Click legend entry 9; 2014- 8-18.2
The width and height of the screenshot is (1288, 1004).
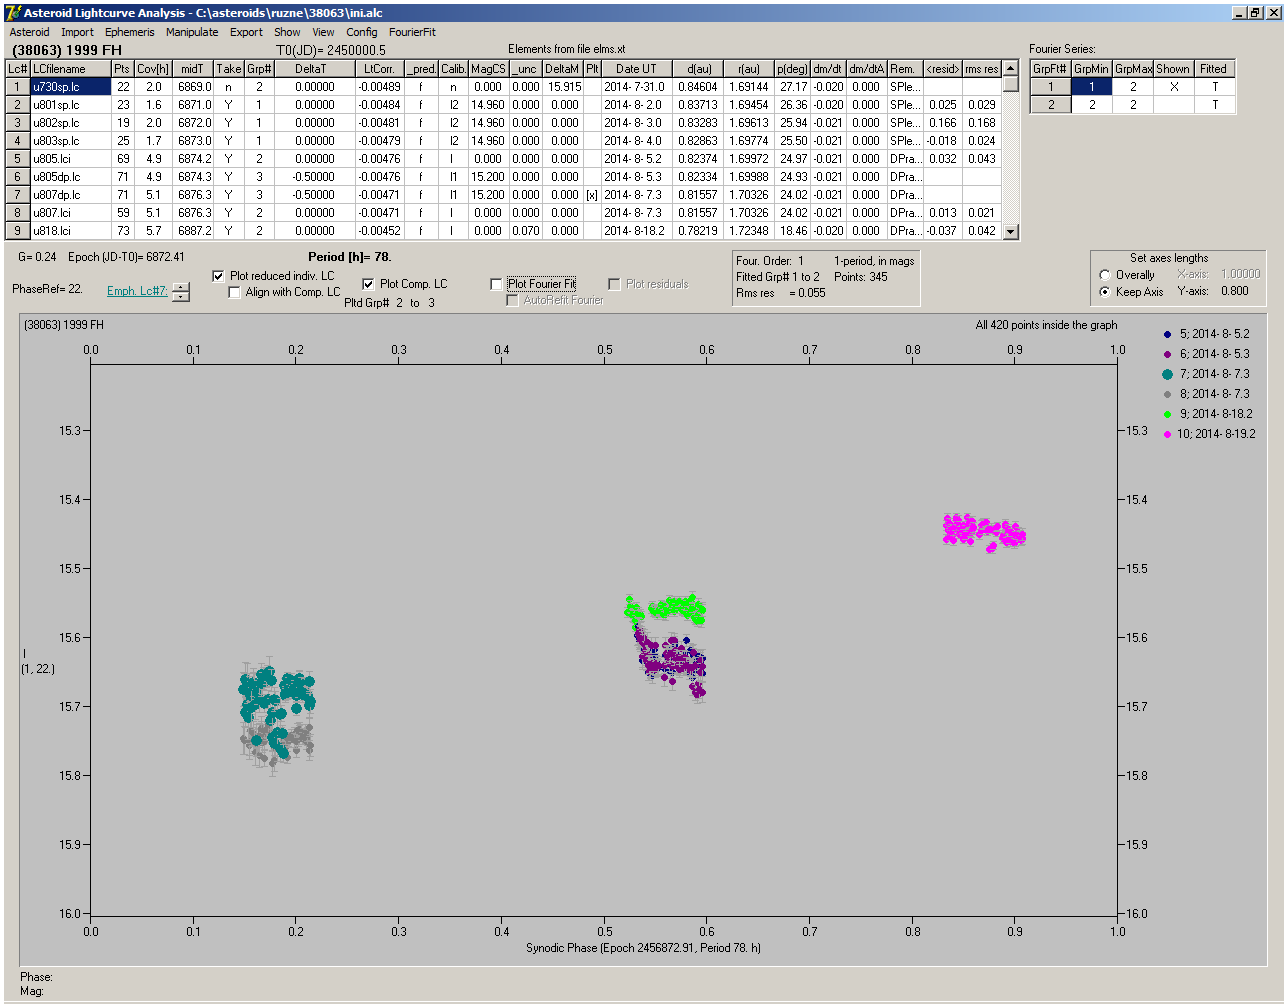(x=1208, y=414)
